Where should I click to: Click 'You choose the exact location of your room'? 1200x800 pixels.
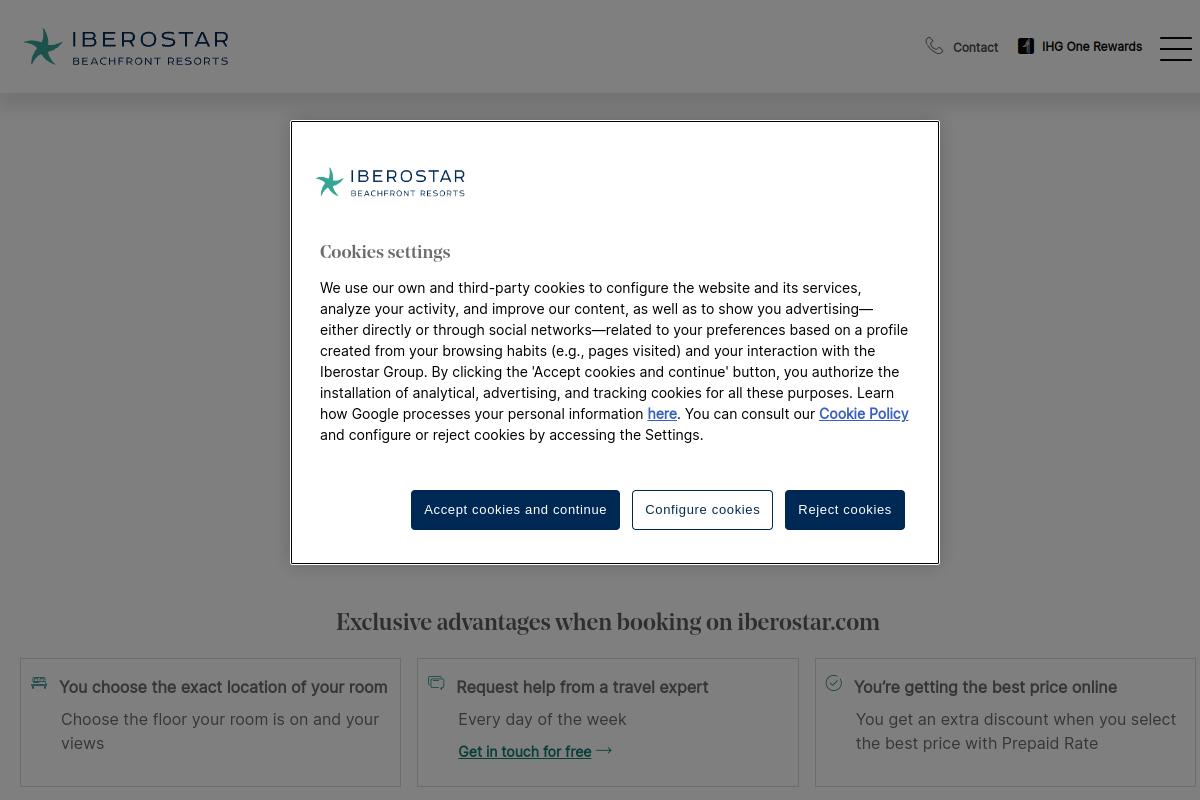223,687
